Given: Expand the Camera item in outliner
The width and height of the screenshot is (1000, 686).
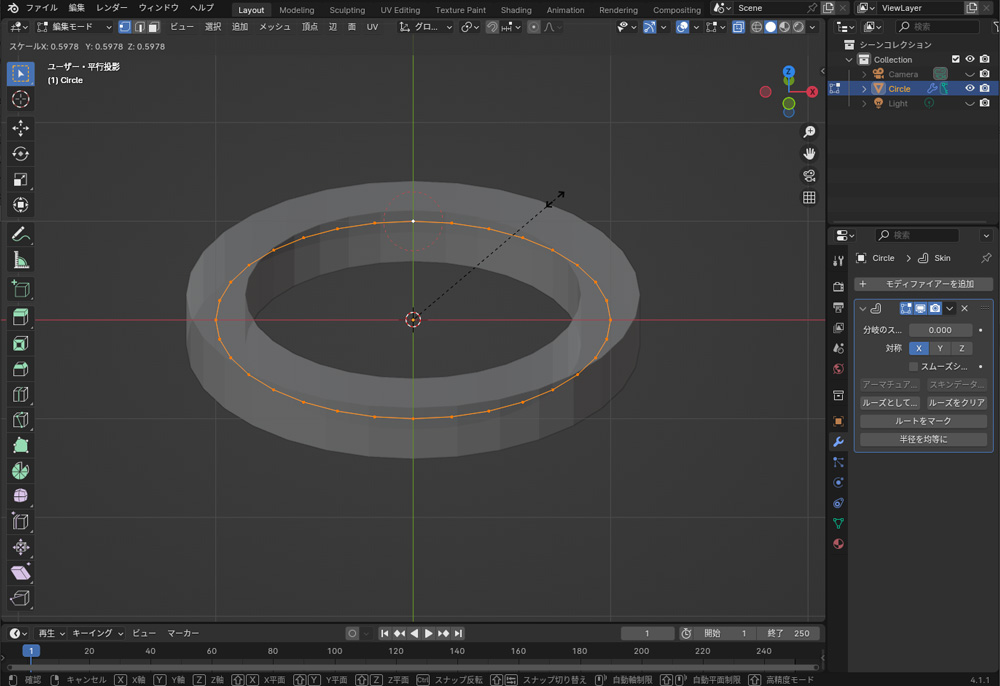Looking at the screenshot, I should click(865, 74).
